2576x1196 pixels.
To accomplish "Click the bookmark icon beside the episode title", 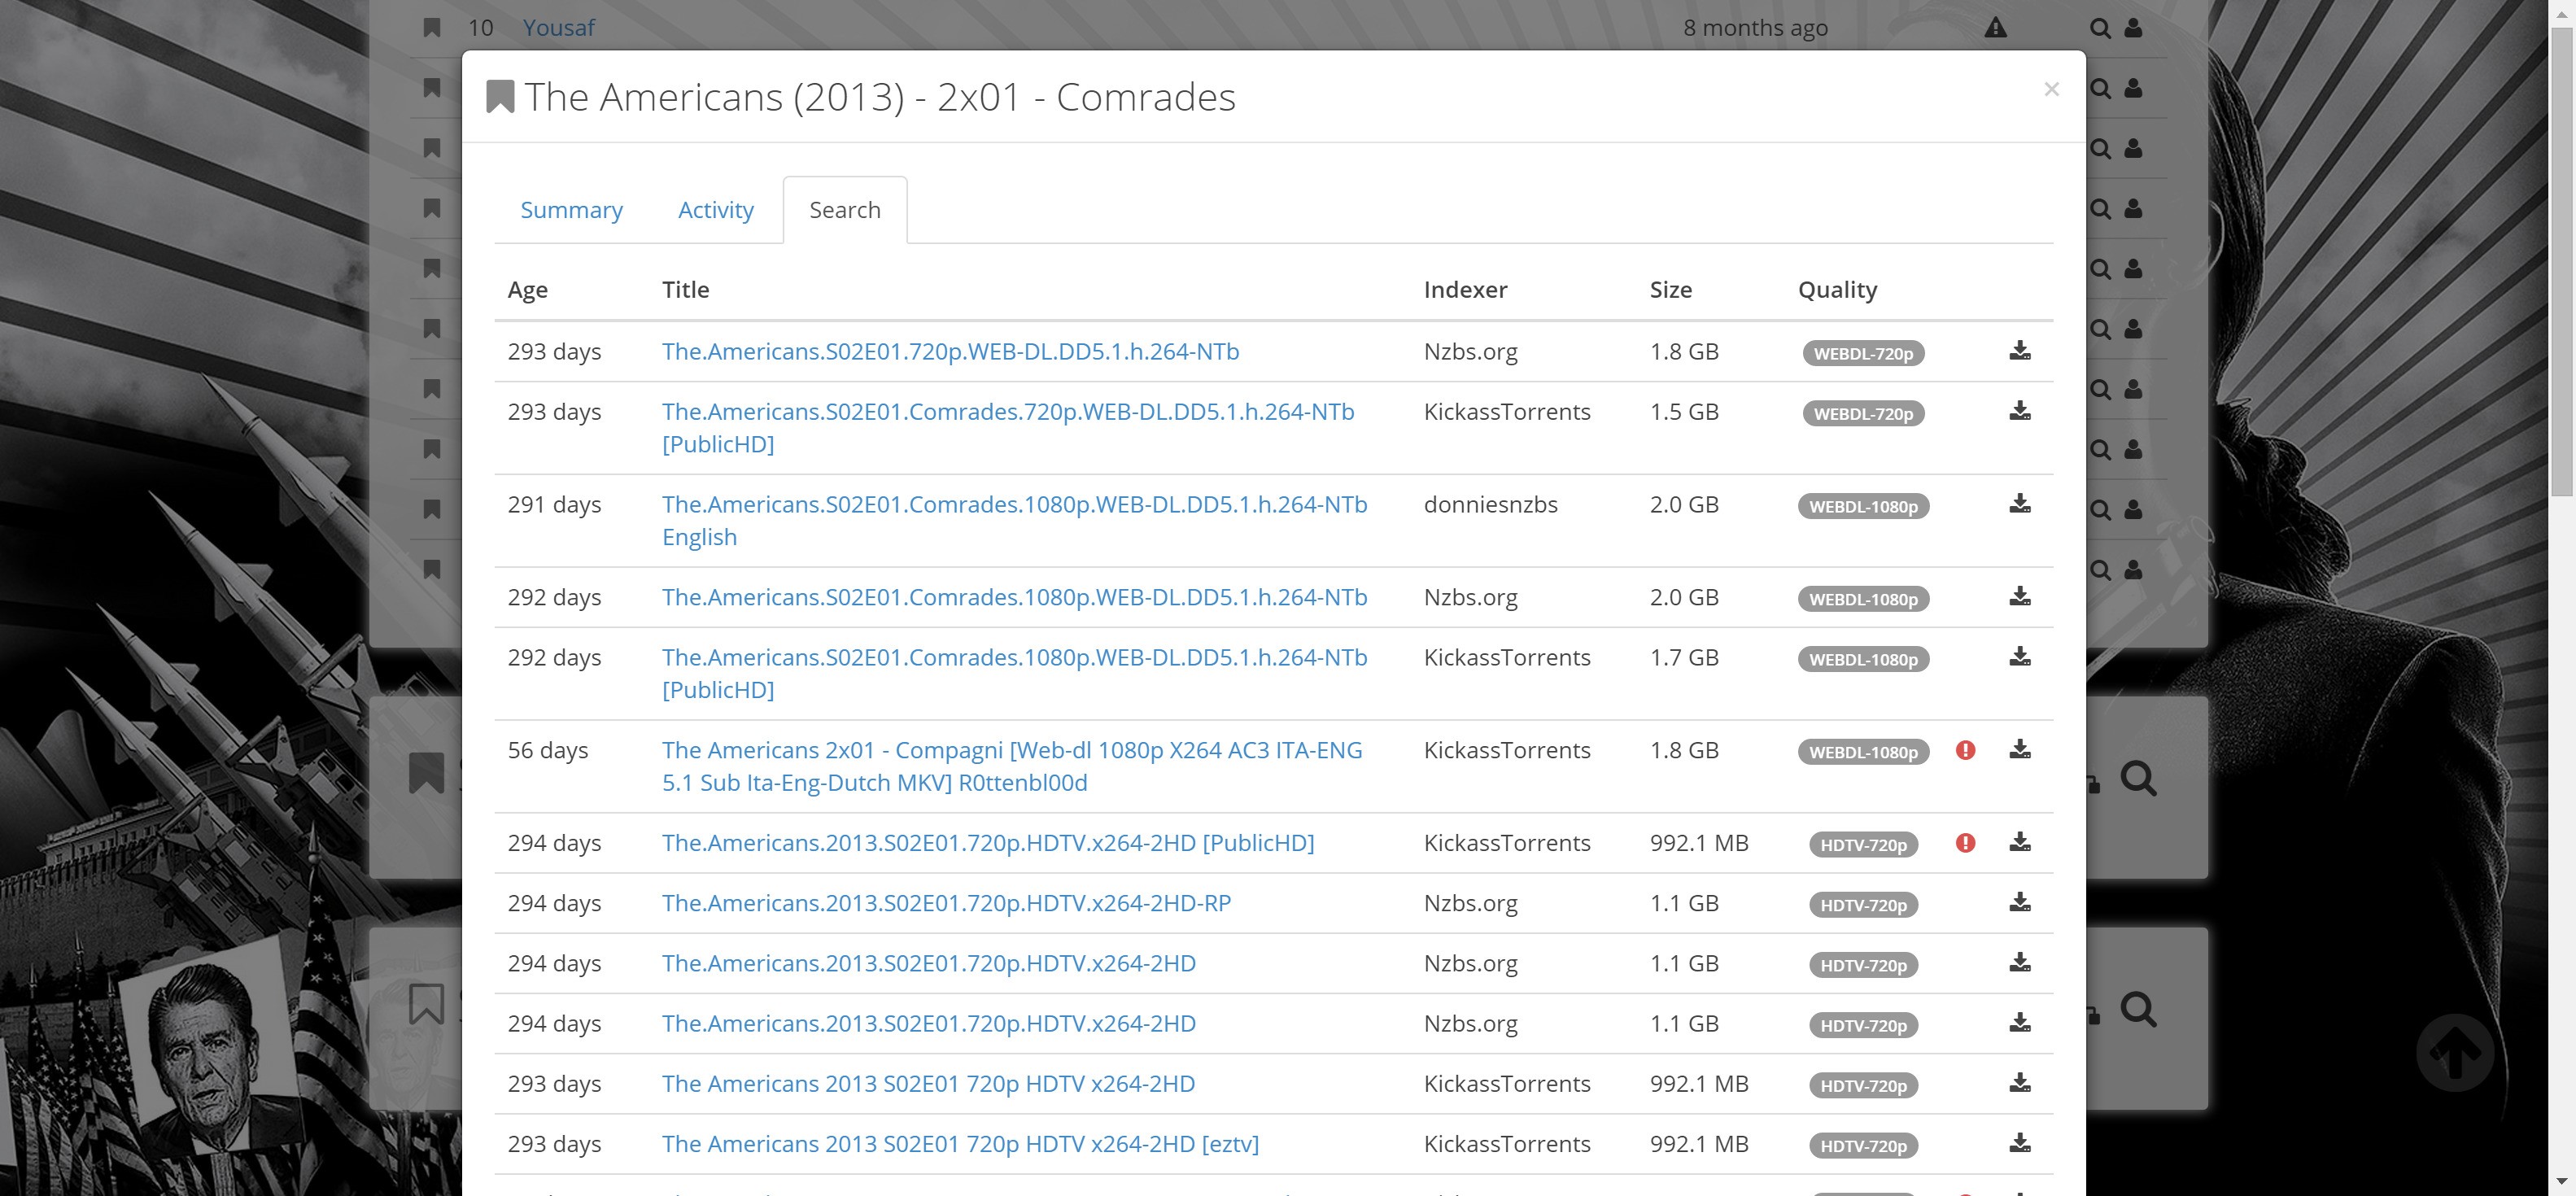I will coord(499,96).
